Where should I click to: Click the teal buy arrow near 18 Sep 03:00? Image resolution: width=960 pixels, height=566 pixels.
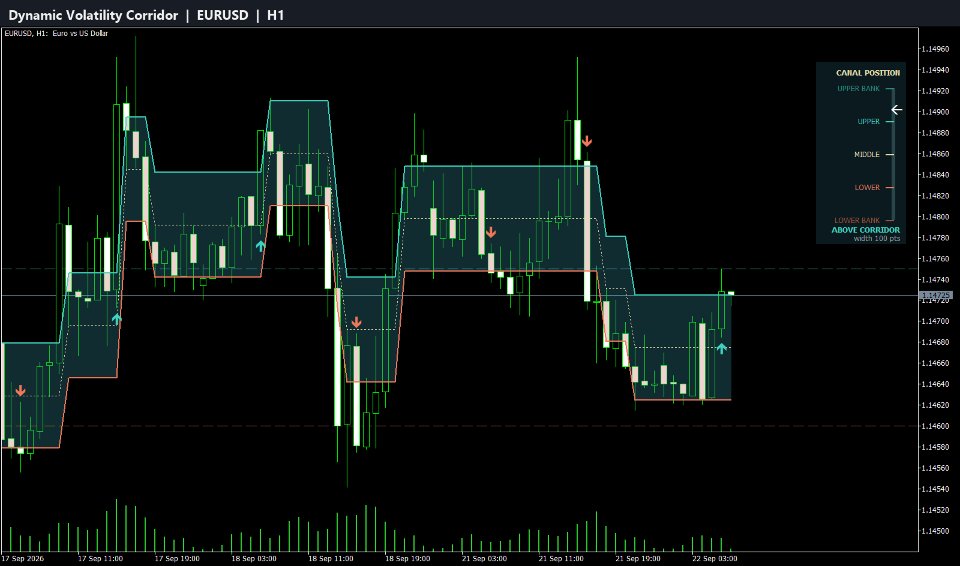261,246
